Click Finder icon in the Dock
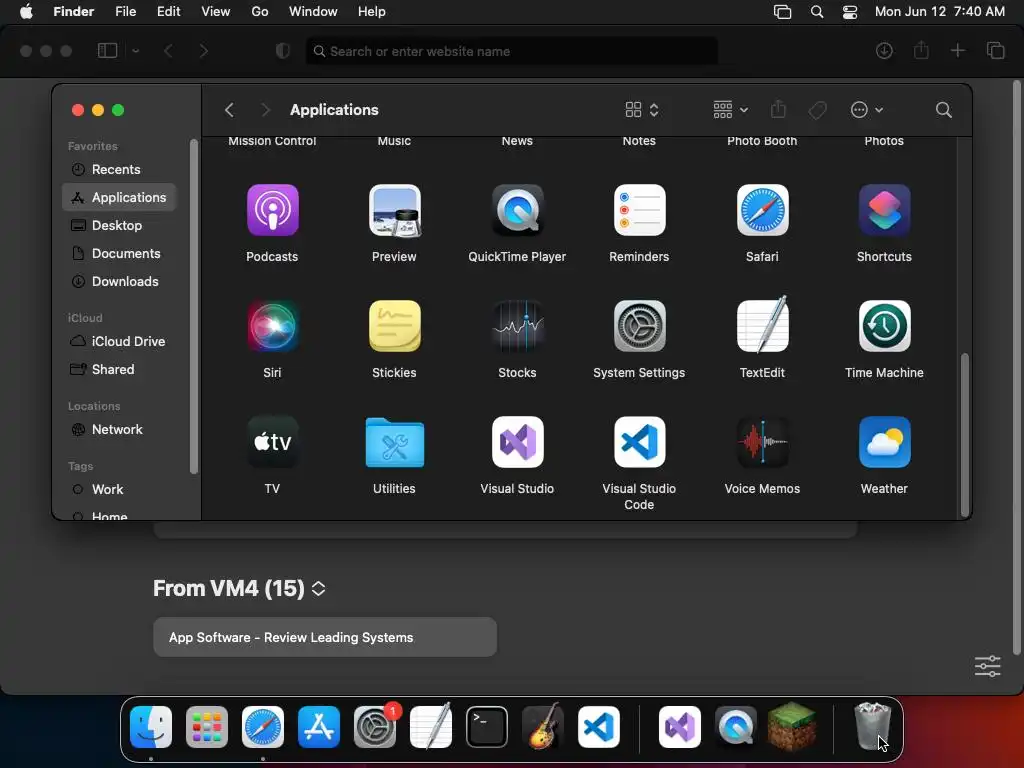1024x768 pixels. pyautogui.click(x=151, y=727)
